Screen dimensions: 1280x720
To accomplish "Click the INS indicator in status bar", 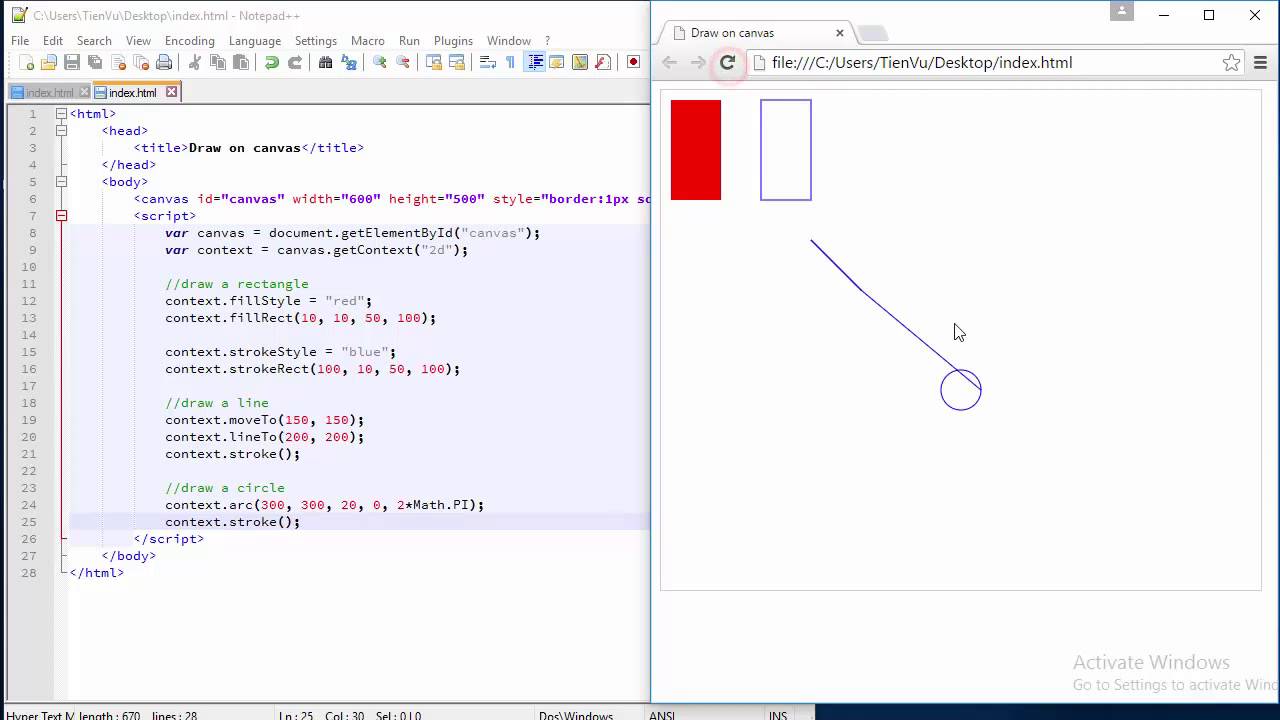I will pos(778,715).
